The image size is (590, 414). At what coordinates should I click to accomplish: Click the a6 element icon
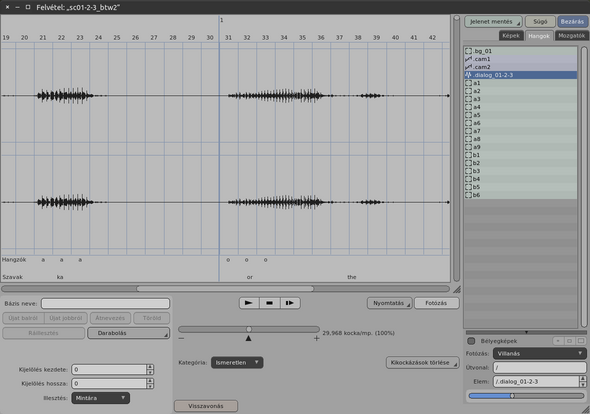click(x=468, y=123)
